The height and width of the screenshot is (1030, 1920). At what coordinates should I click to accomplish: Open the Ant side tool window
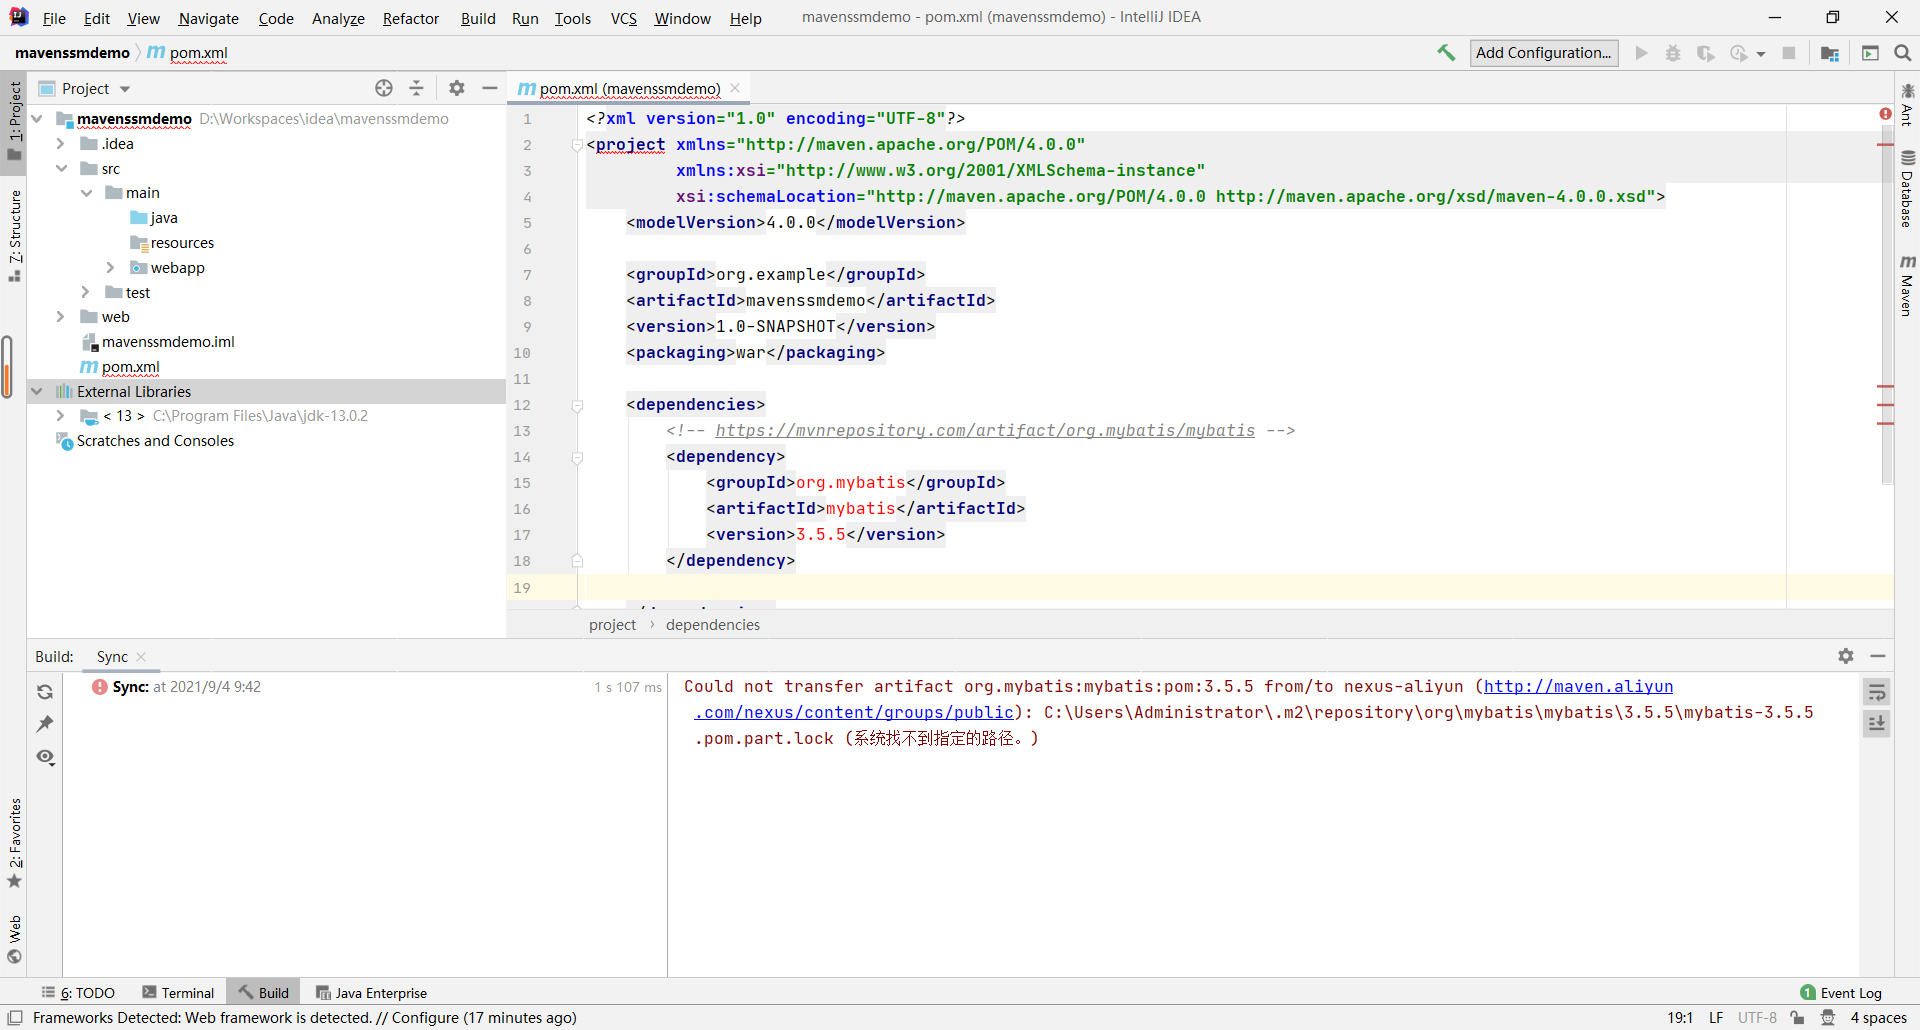(1907, 106)
